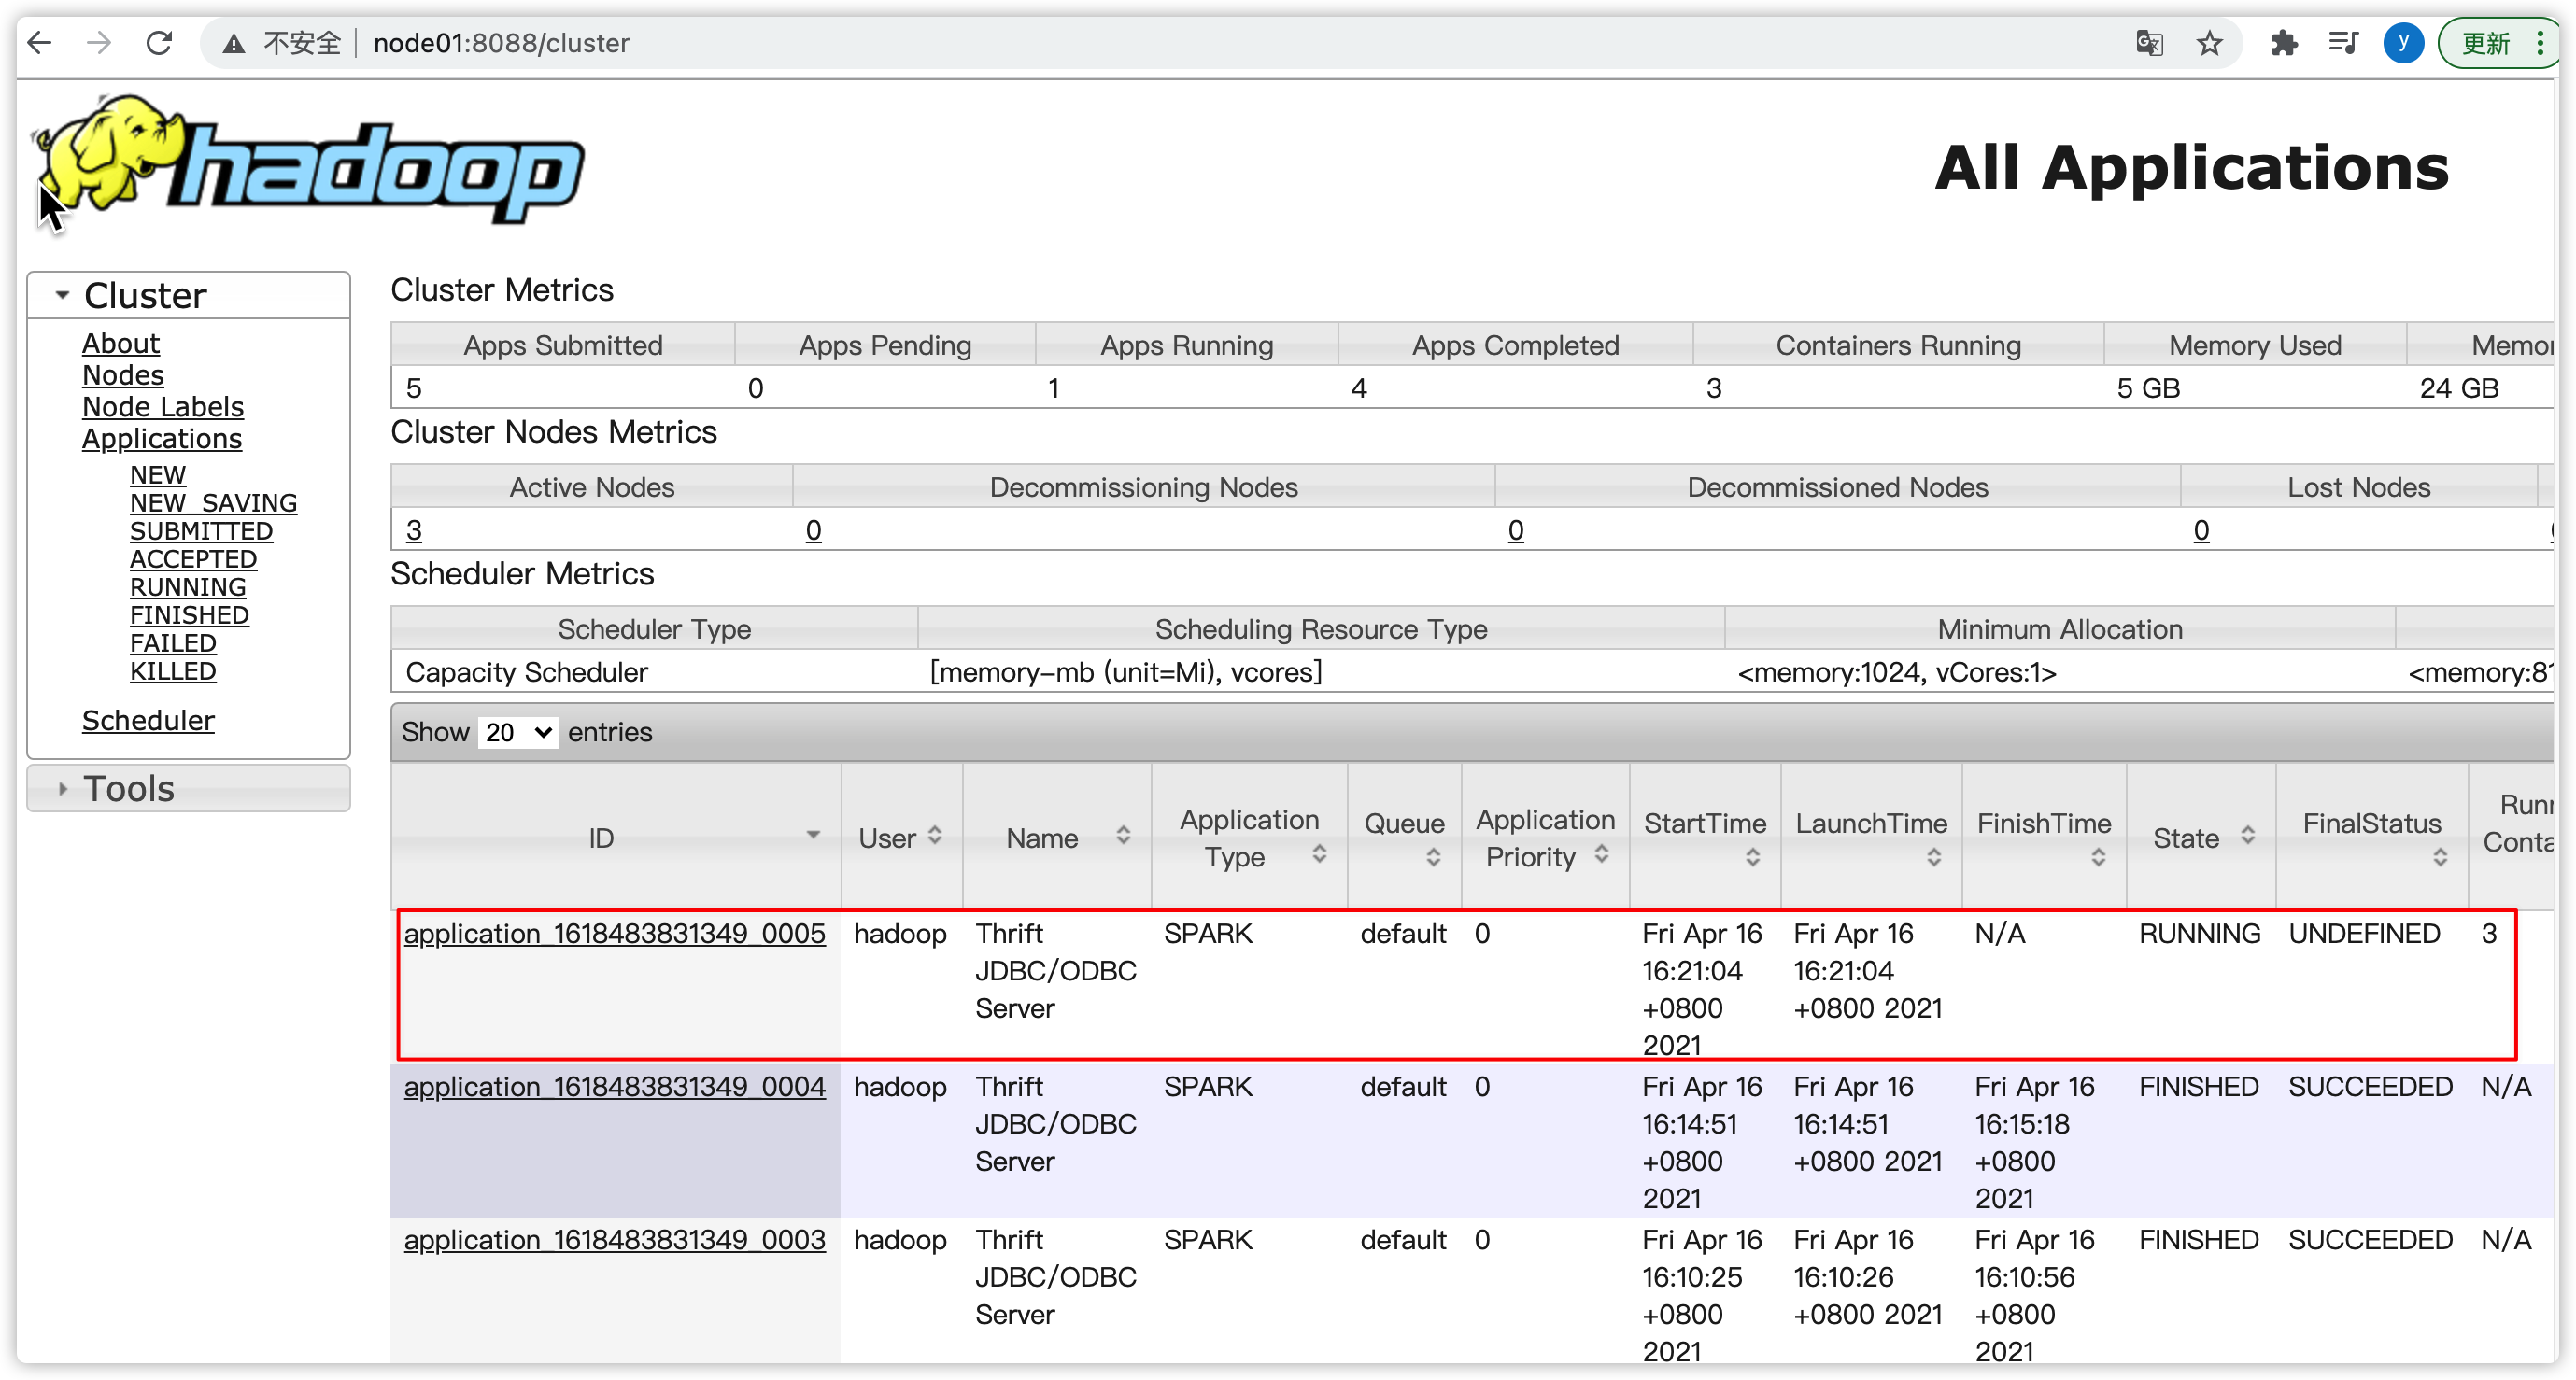Screen dimensions: 2576x1380
Task: Go back with the browser back arrow
Action: coord(40,43)
